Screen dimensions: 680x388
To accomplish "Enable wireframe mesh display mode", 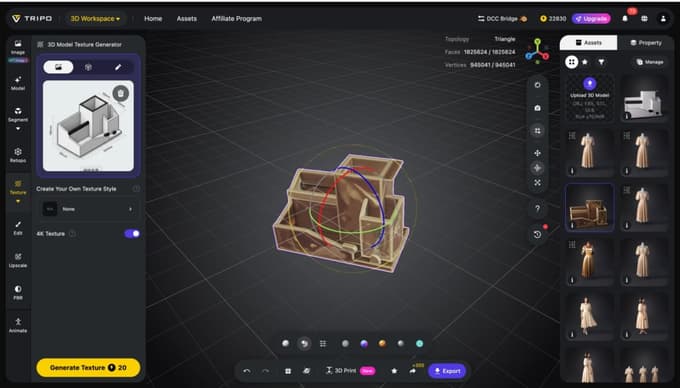I will pyautogui.click(x=323, y=343).
